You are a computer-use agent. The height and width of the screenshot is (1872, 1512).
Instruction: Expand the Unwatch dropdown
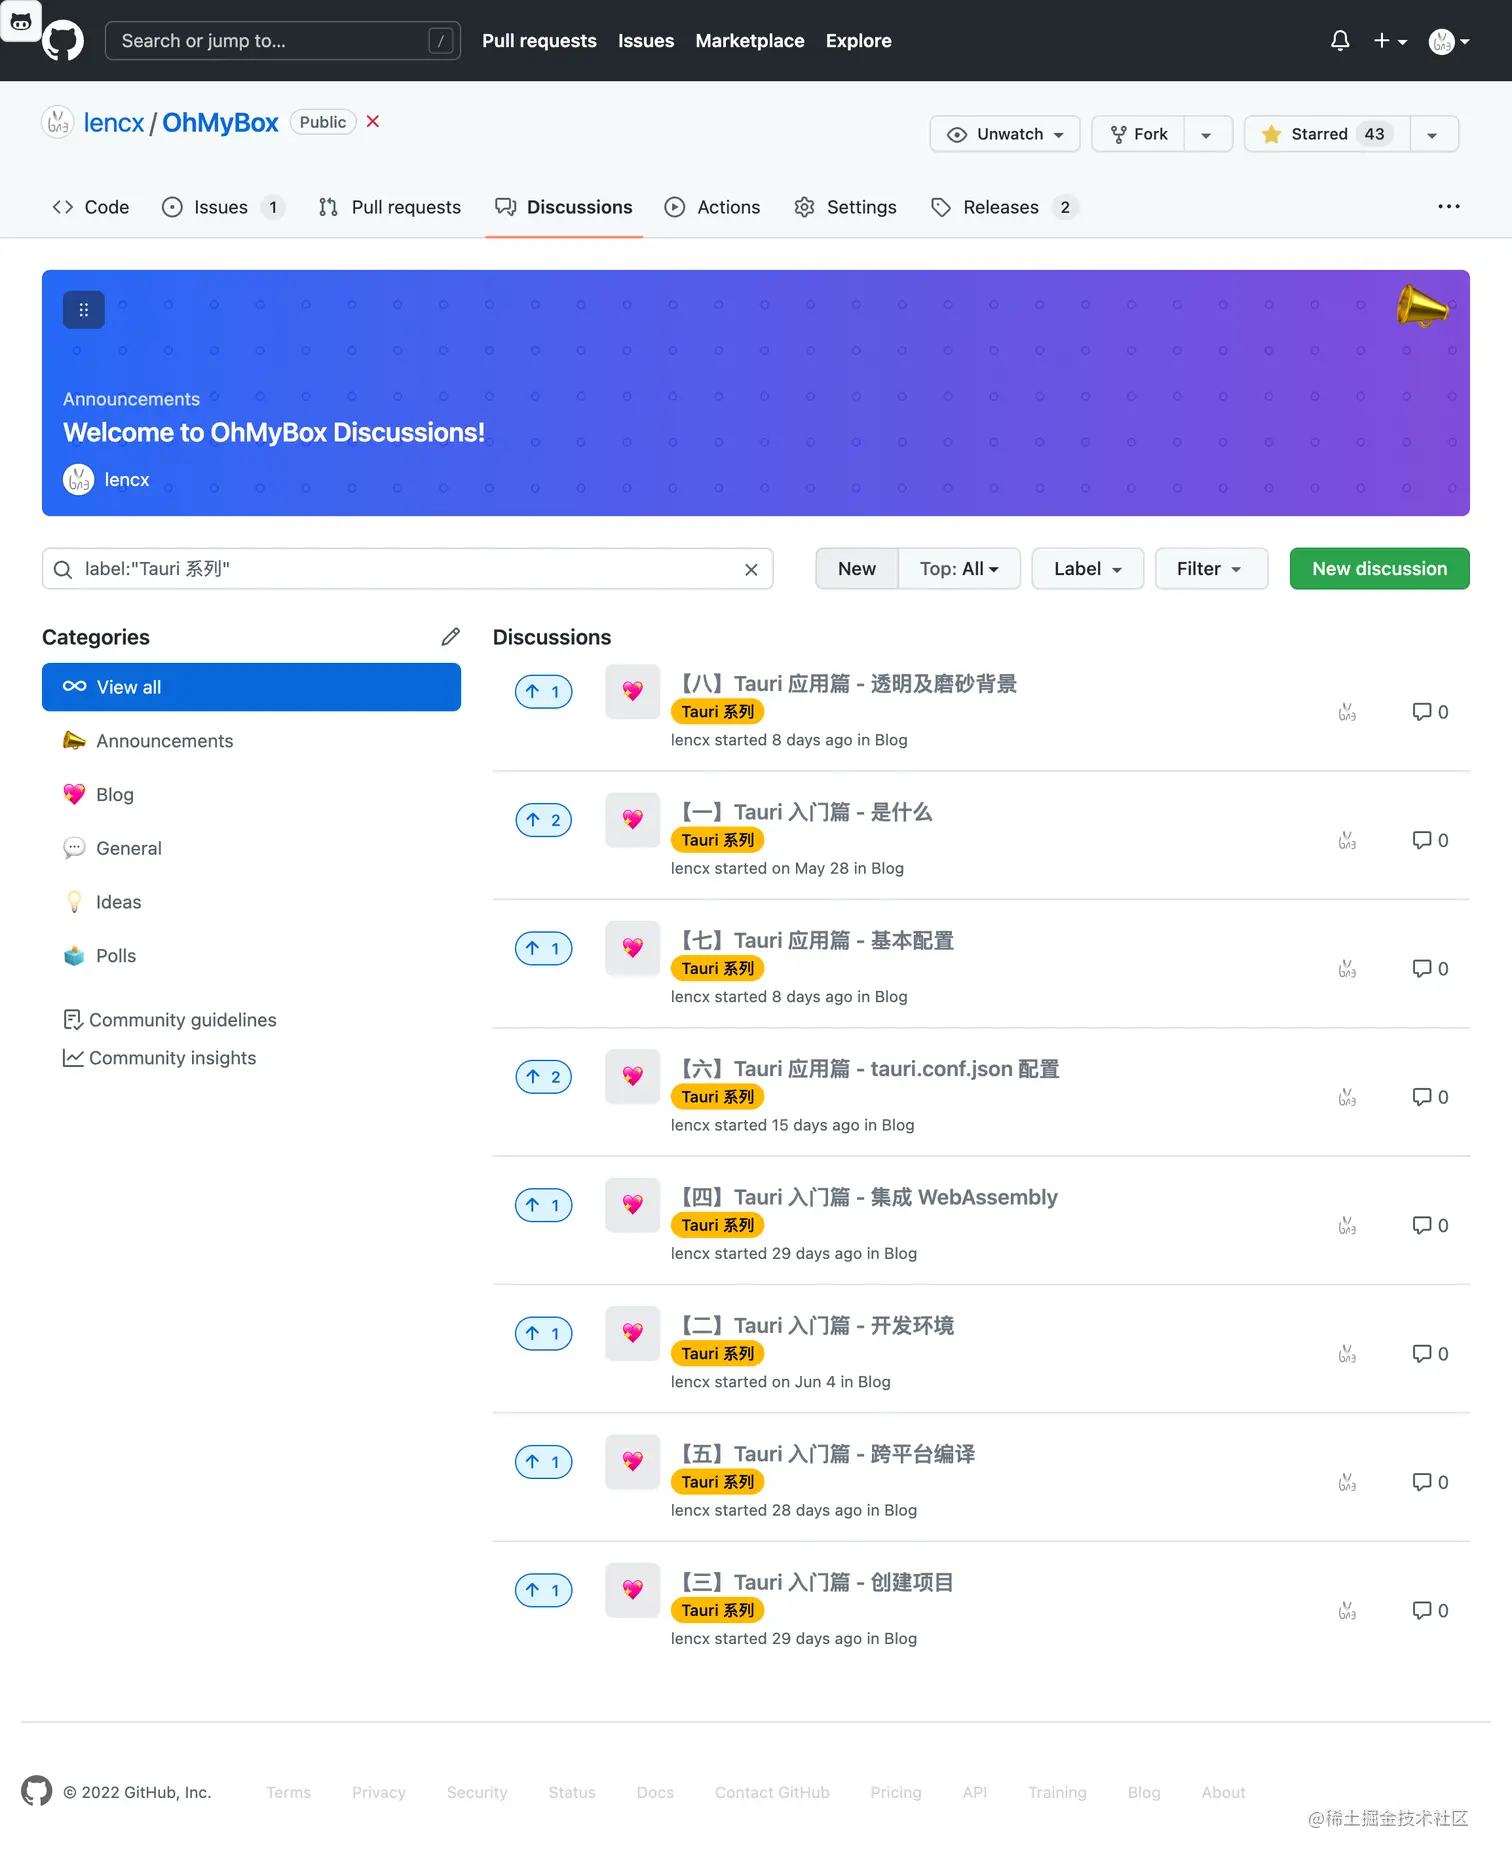coord(1005,134)
